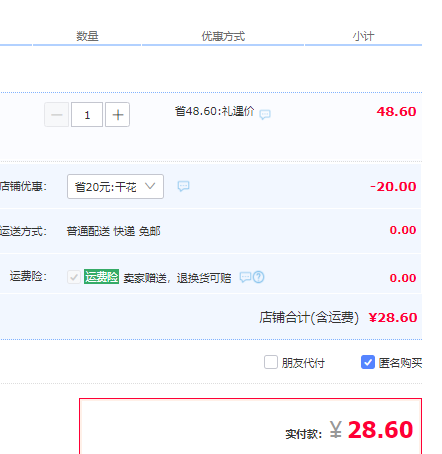Click the 实付款 ¥28.60 total amount
Viewport: 442px width, 454px height.
[x=371, y=429]
